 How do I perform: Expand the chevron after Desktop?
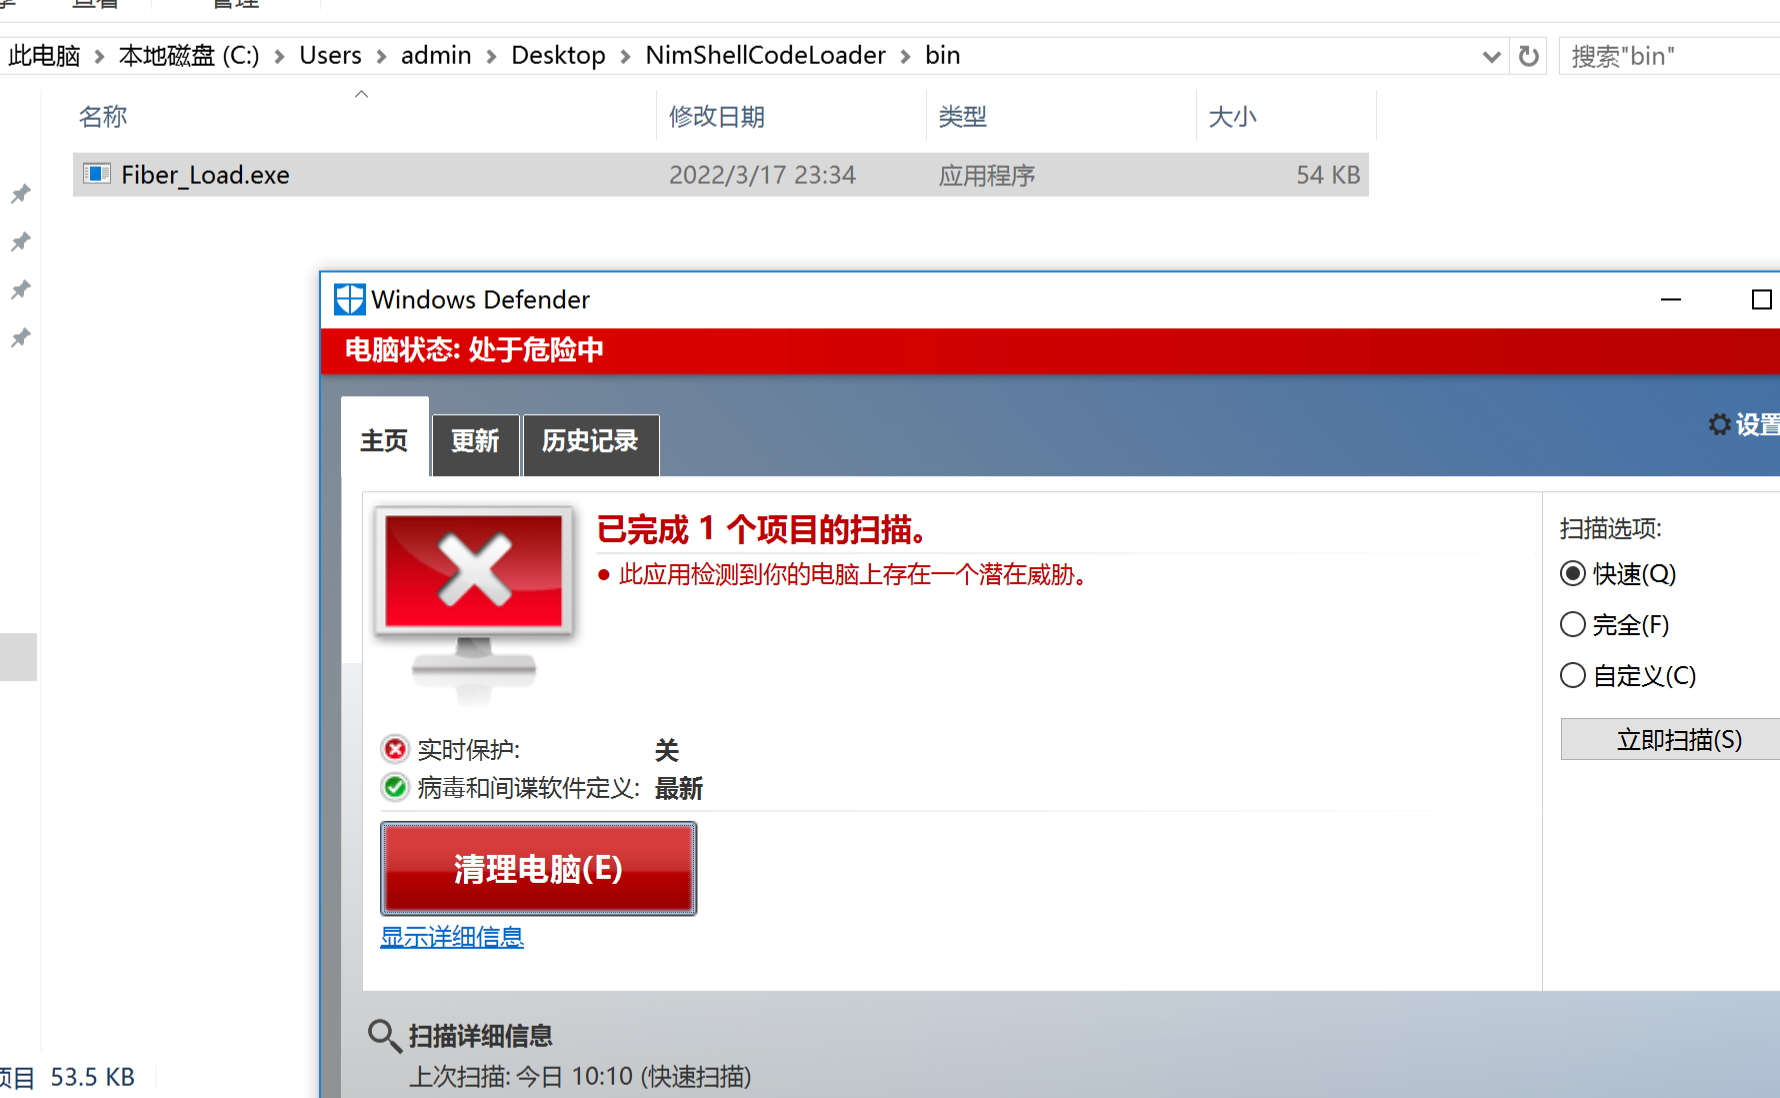(625, 57)
